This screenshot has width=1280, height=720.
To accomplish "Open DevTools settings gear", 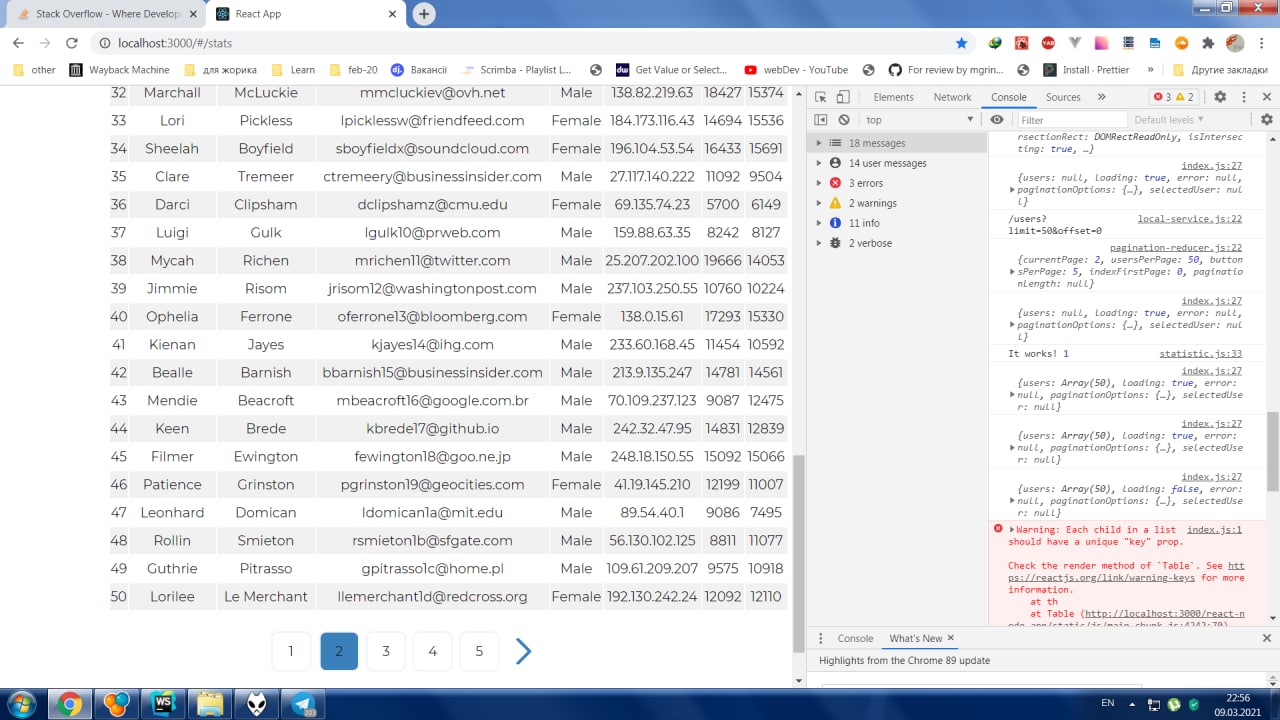I will [x=1220, y=97].
